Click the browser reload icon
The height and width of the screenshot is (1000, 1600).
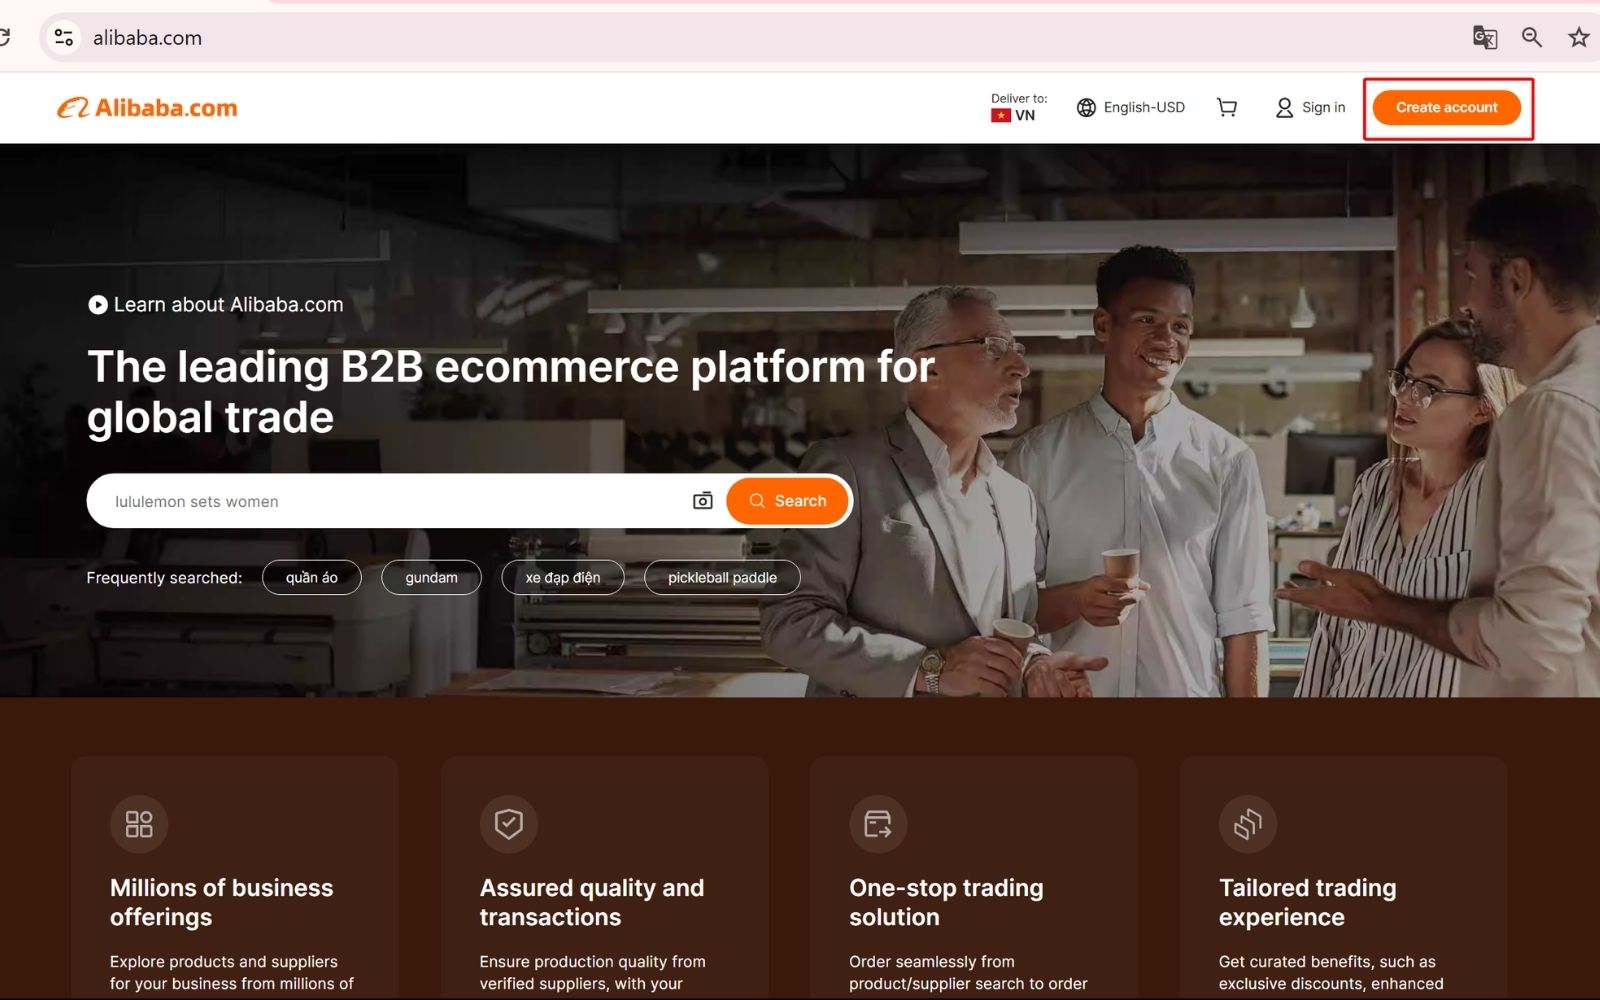click(x=5, y=37)
